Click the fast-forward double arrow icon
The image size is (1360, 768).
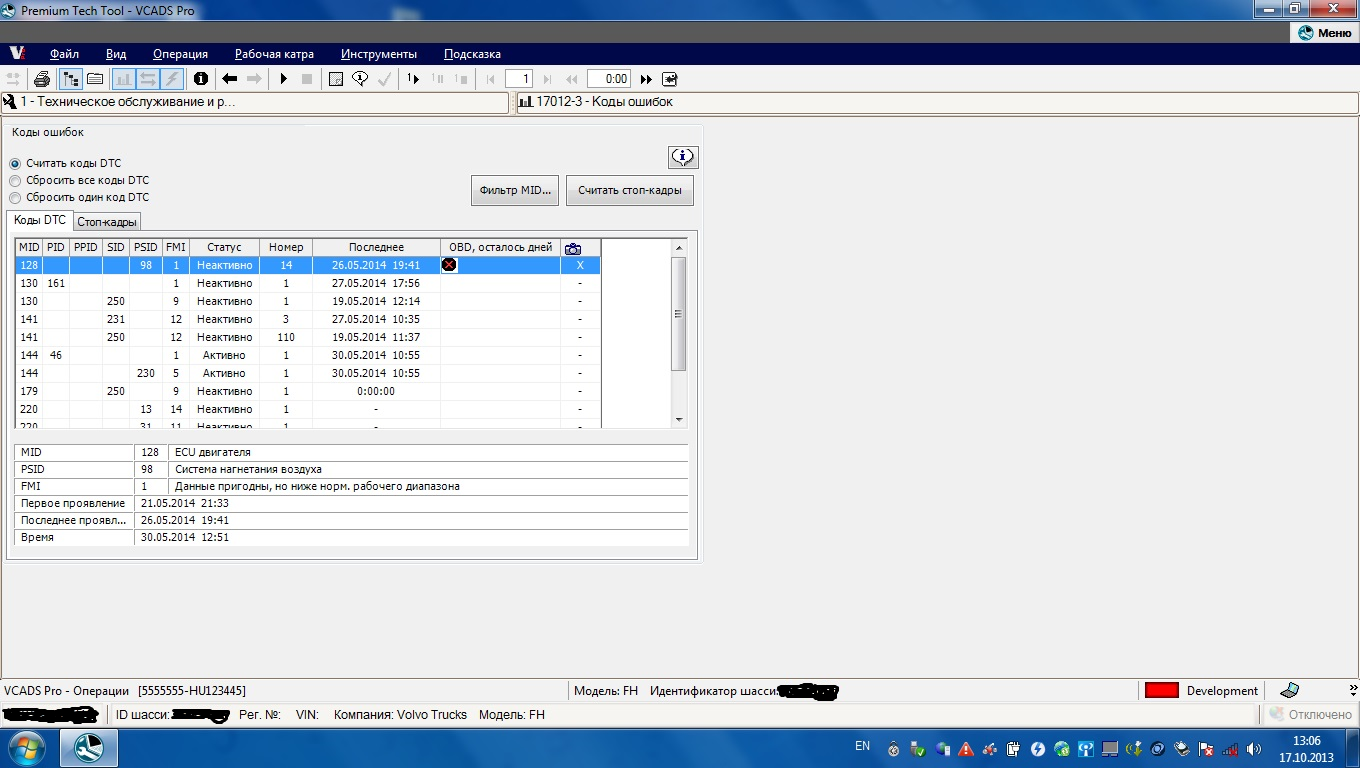pos(646,79)
